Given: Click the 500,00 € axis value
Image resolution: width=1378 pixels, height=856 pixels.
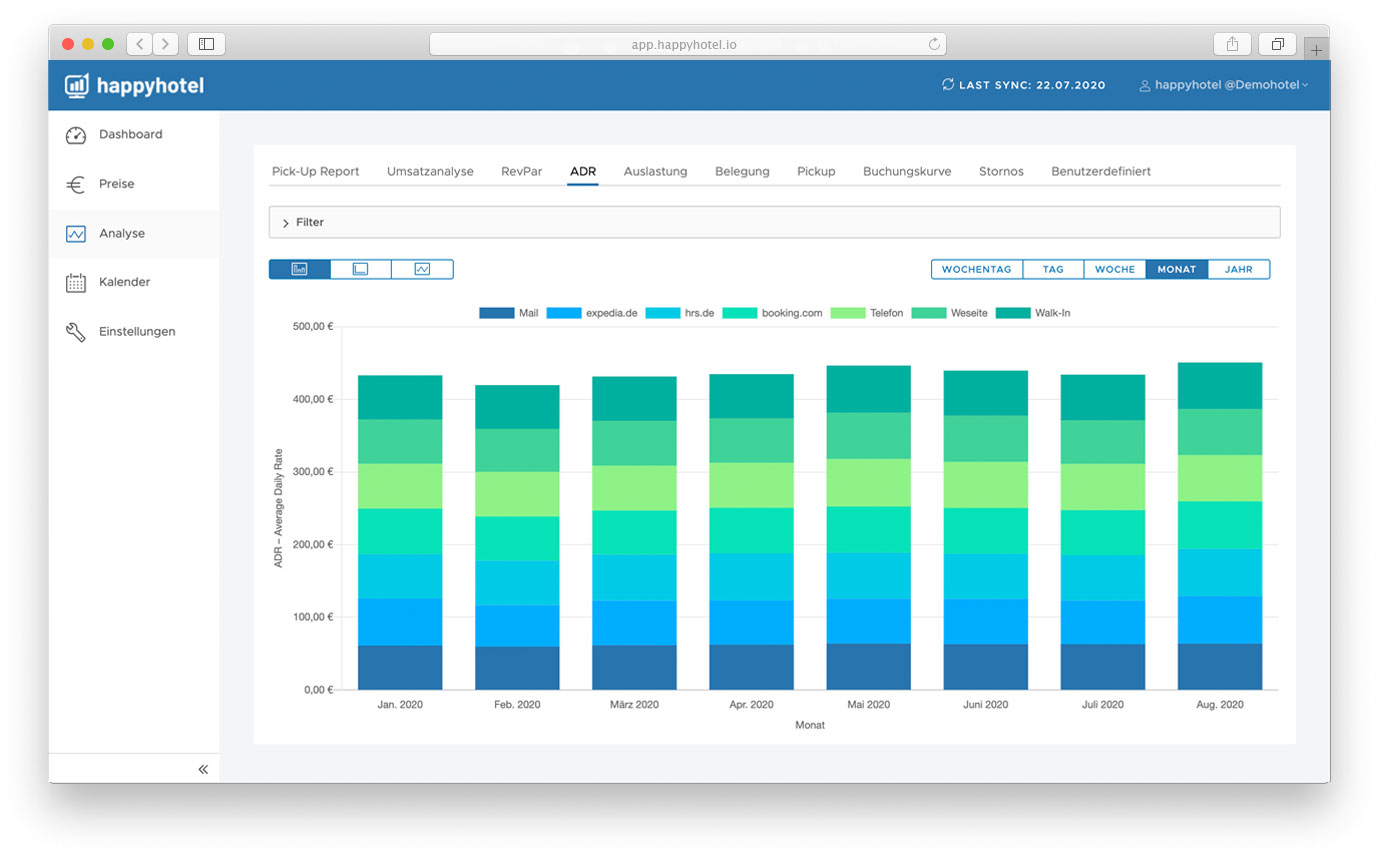Looking at the screenshot, I should coord(314,326).
